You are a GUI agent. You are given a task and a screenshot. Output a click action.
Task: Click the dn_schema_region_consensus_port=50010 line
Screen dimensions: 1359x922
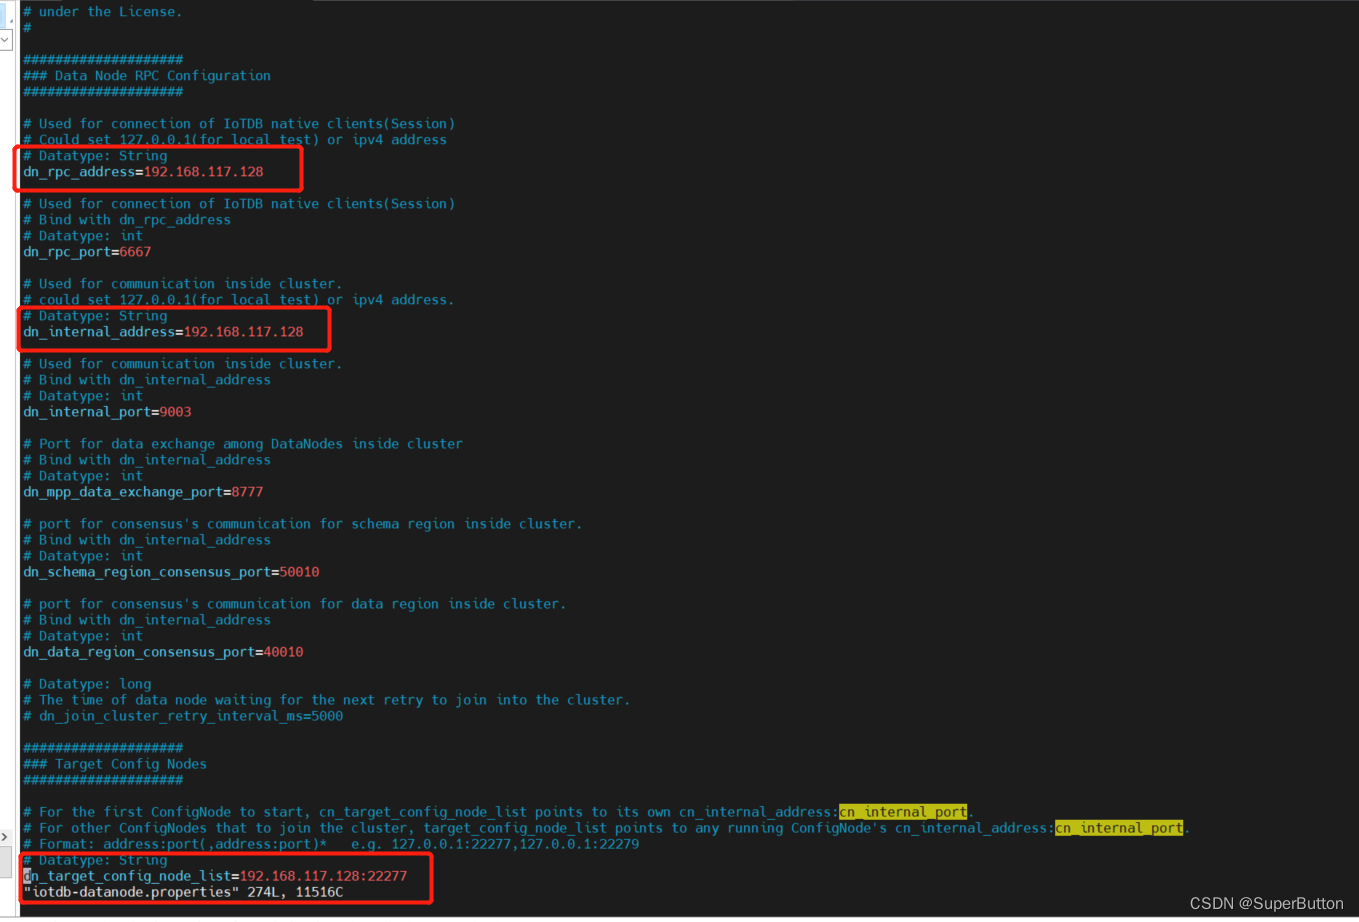click(x=171, y=572)
